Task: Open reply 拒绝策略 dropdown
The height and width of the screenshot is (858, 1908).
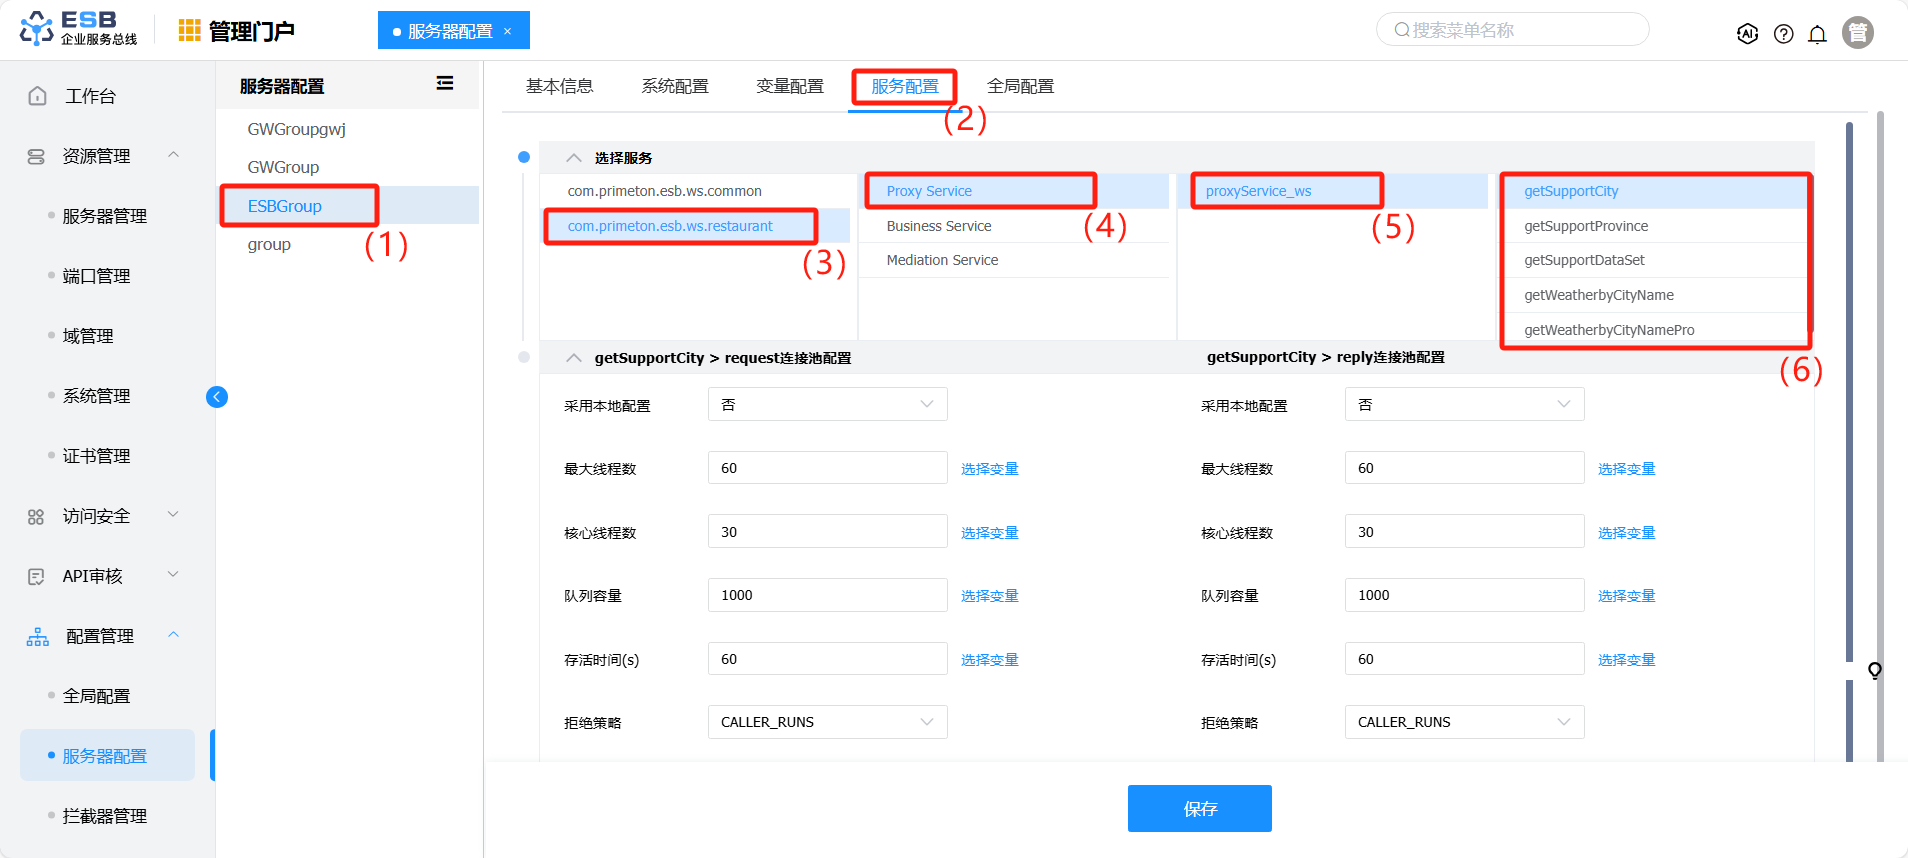Action: pos(1463,722)
